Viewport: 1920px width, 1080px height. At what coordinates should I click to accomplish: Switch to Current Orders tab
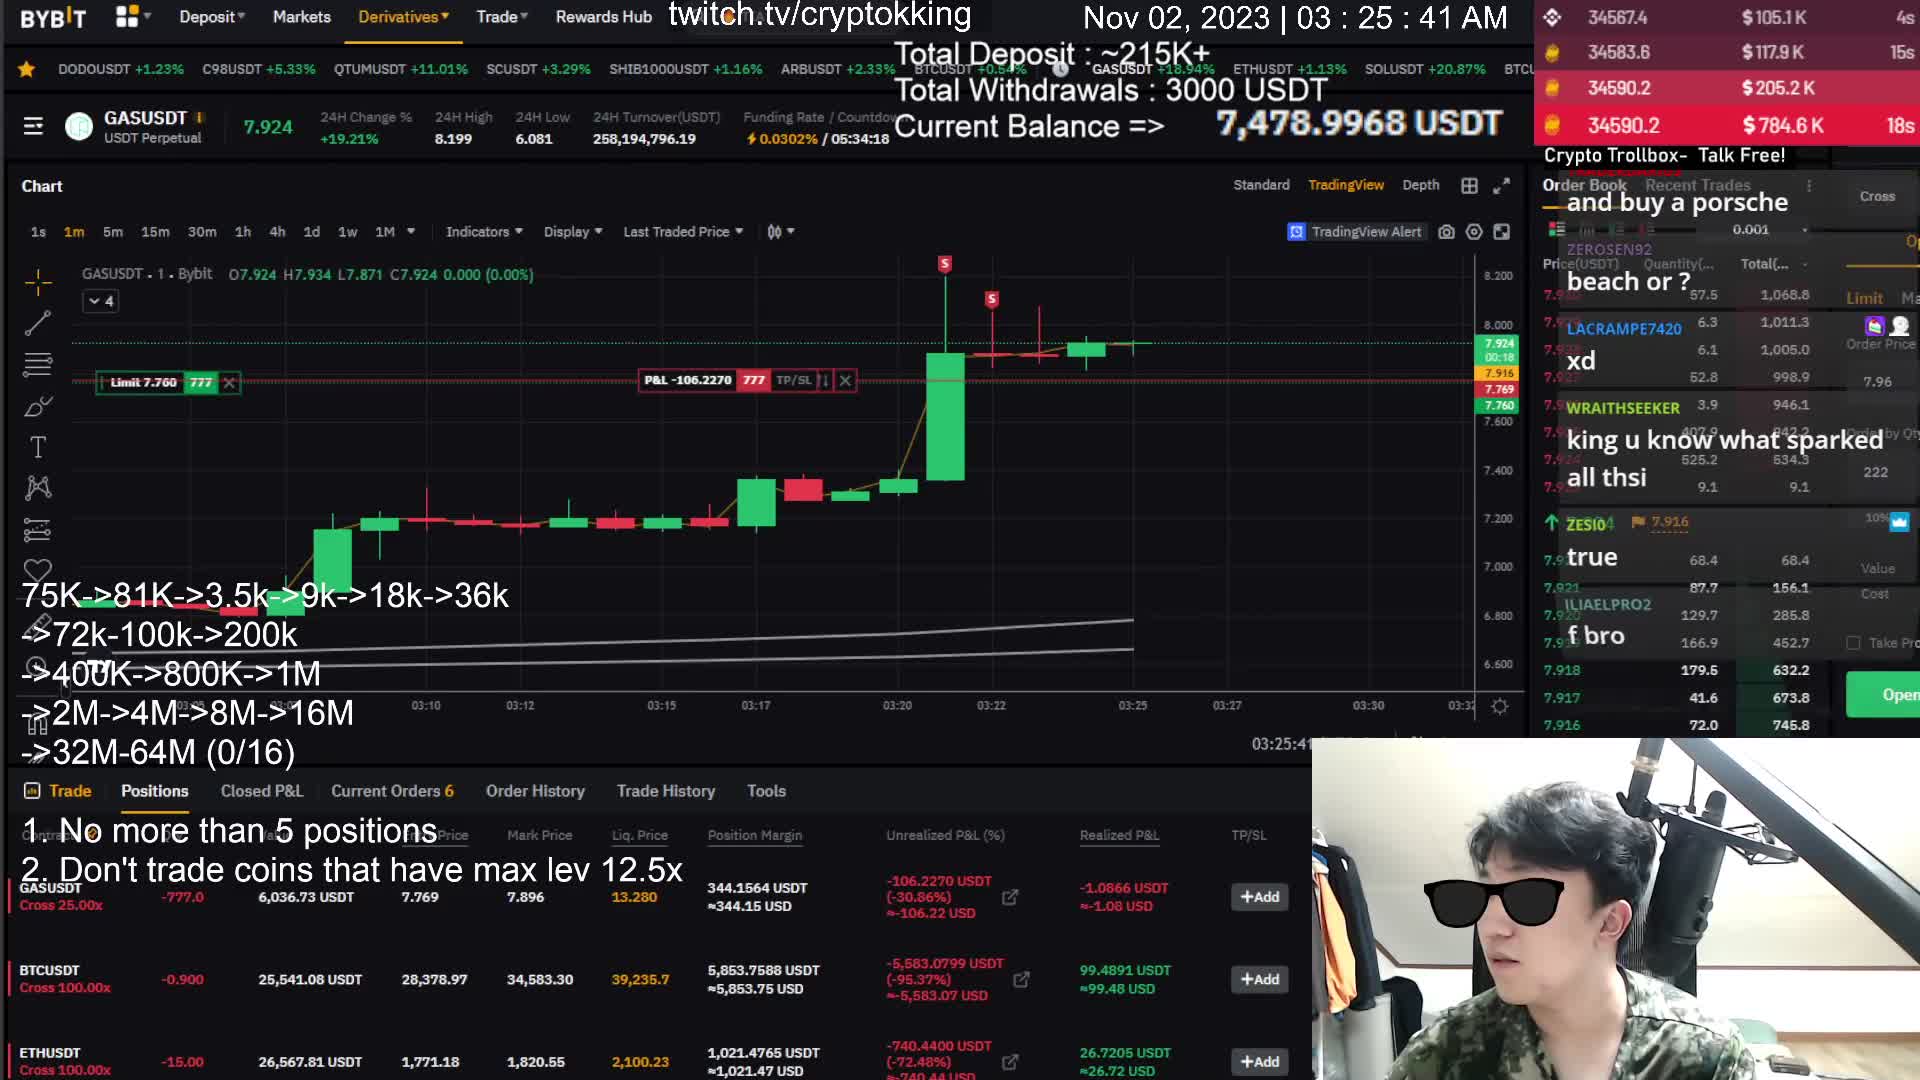point(392,791)
